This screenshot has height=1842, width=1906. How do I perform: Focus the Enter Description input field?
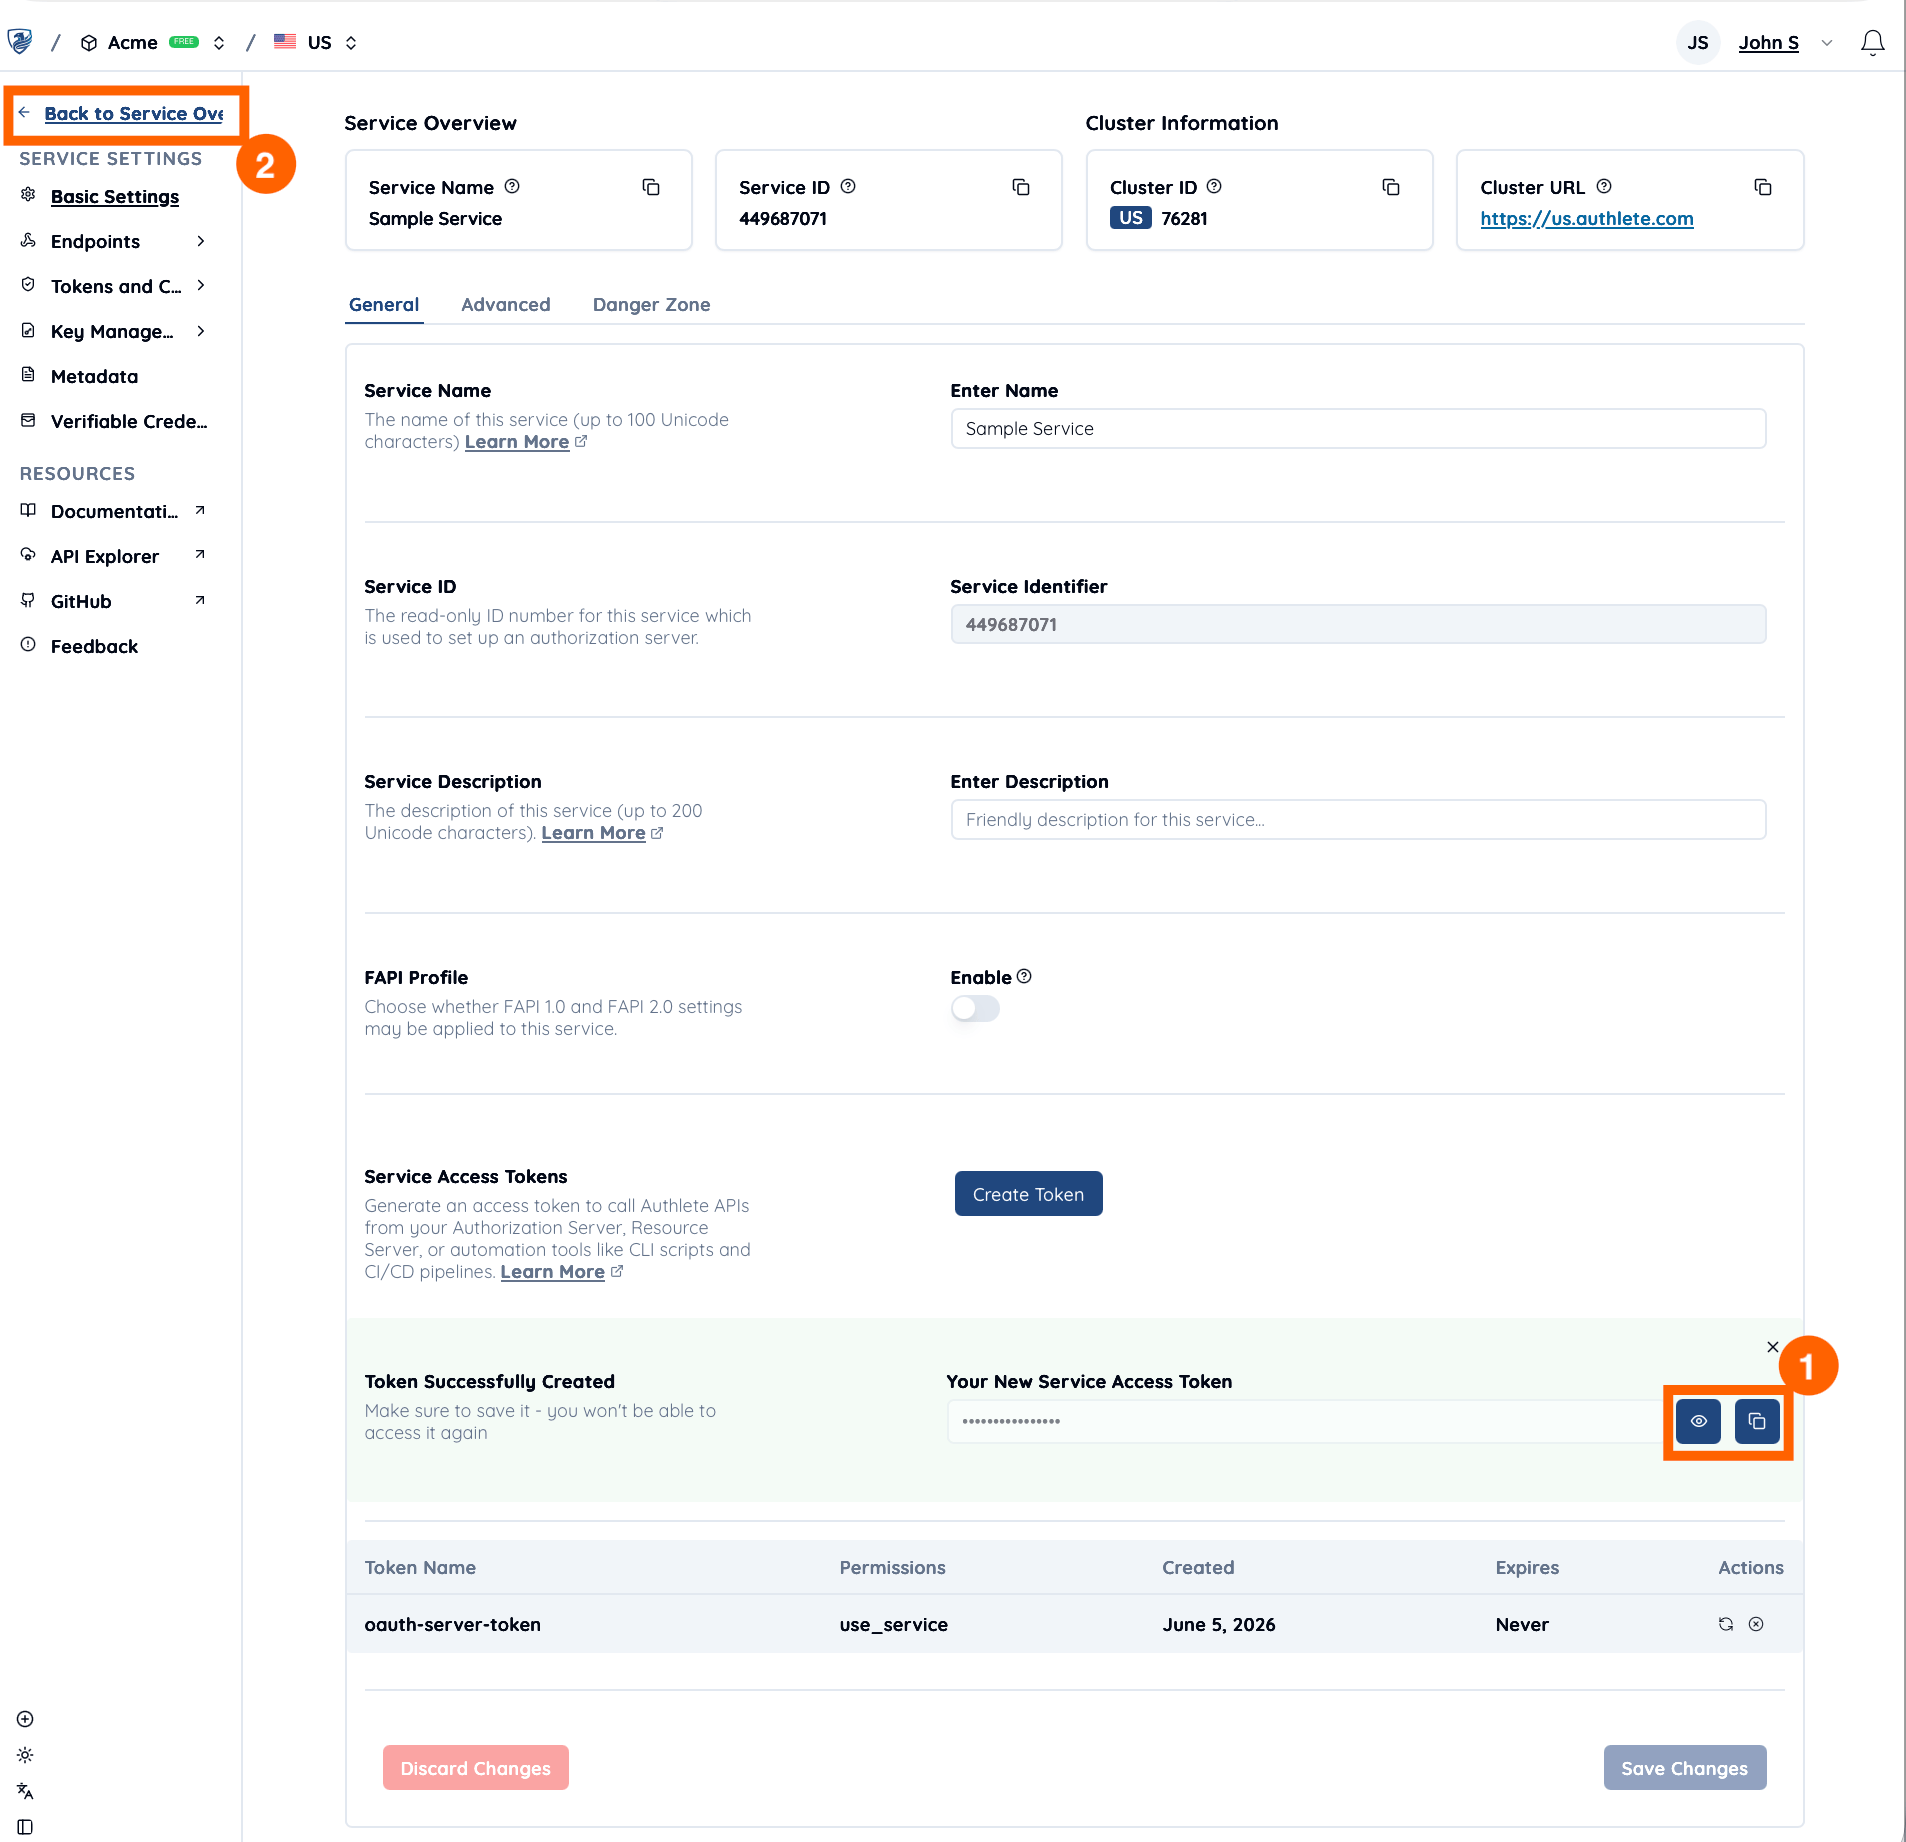[1358, 819]
